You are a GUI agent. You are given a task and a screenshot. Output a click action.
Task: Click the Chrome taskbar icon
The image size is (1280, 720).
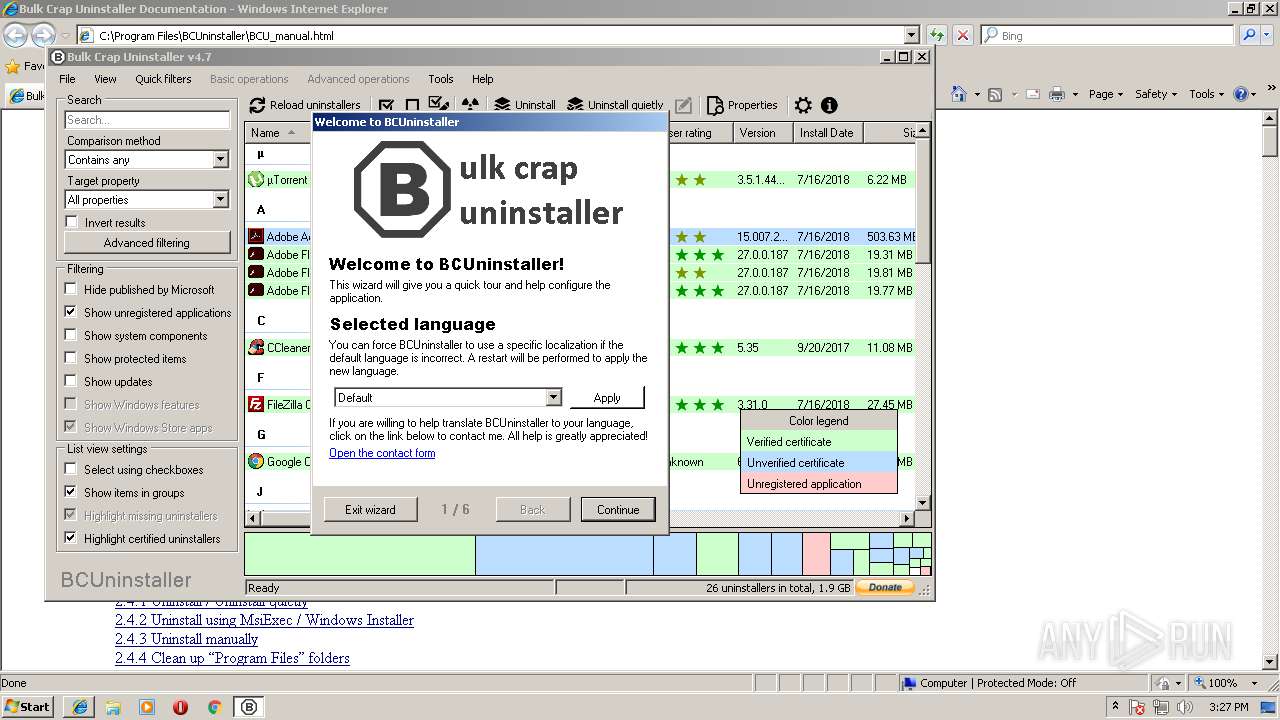pyautogui.click(x=214, y=707)
